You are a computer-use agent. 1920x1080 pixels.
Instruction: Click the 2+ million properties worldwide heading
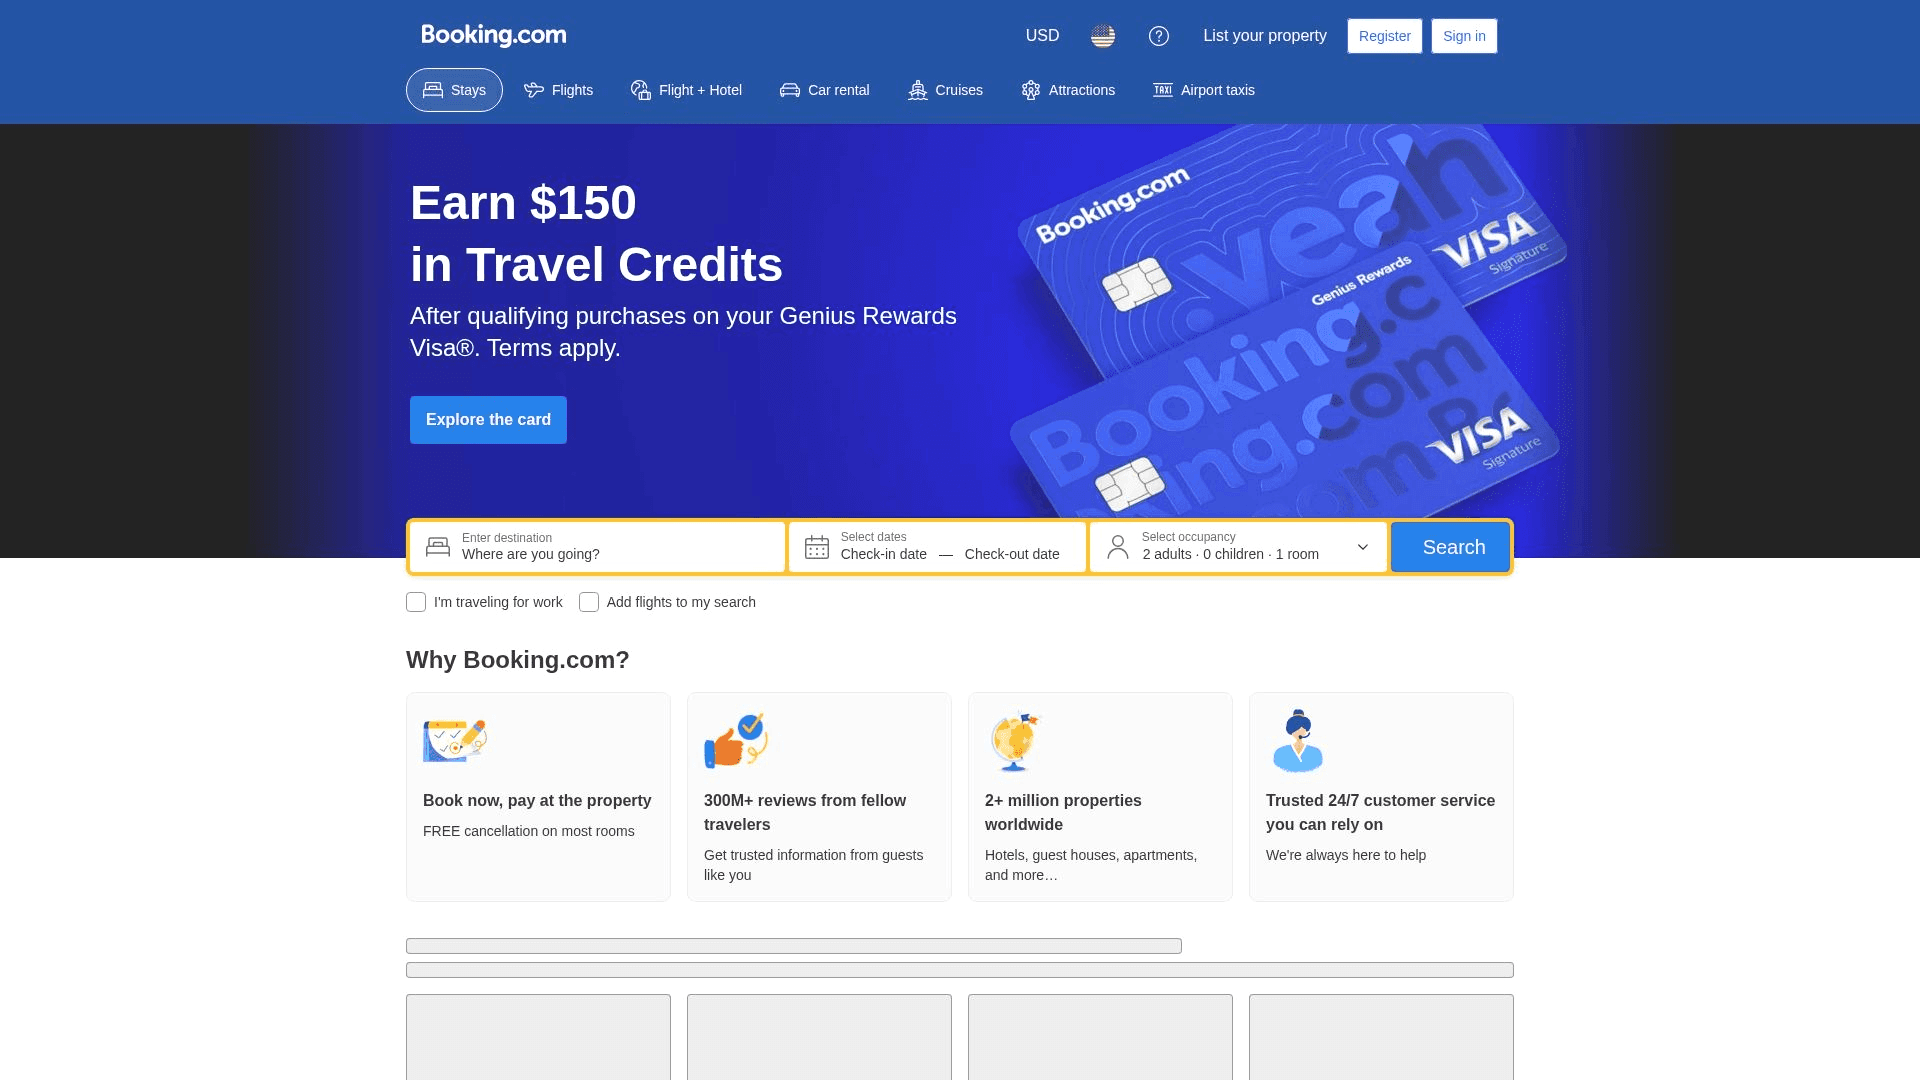tap(1063, 813)
